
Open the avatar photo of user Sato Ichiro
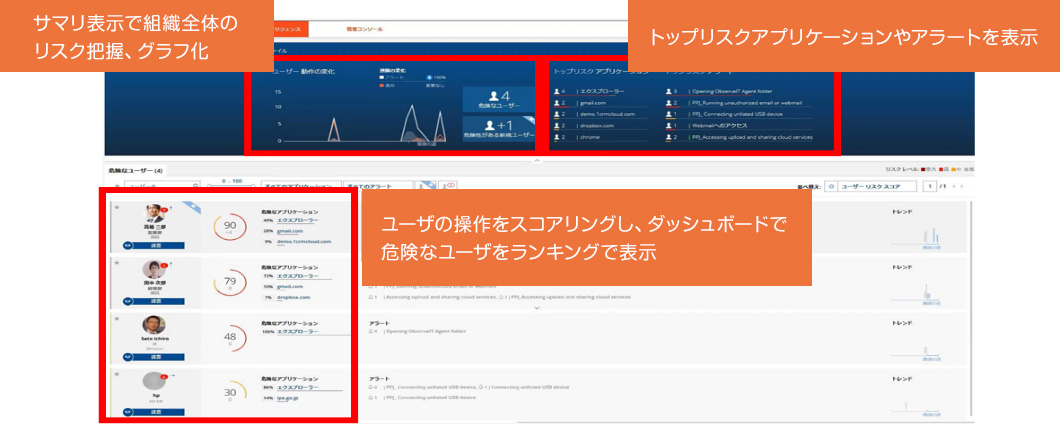[154, 326]
